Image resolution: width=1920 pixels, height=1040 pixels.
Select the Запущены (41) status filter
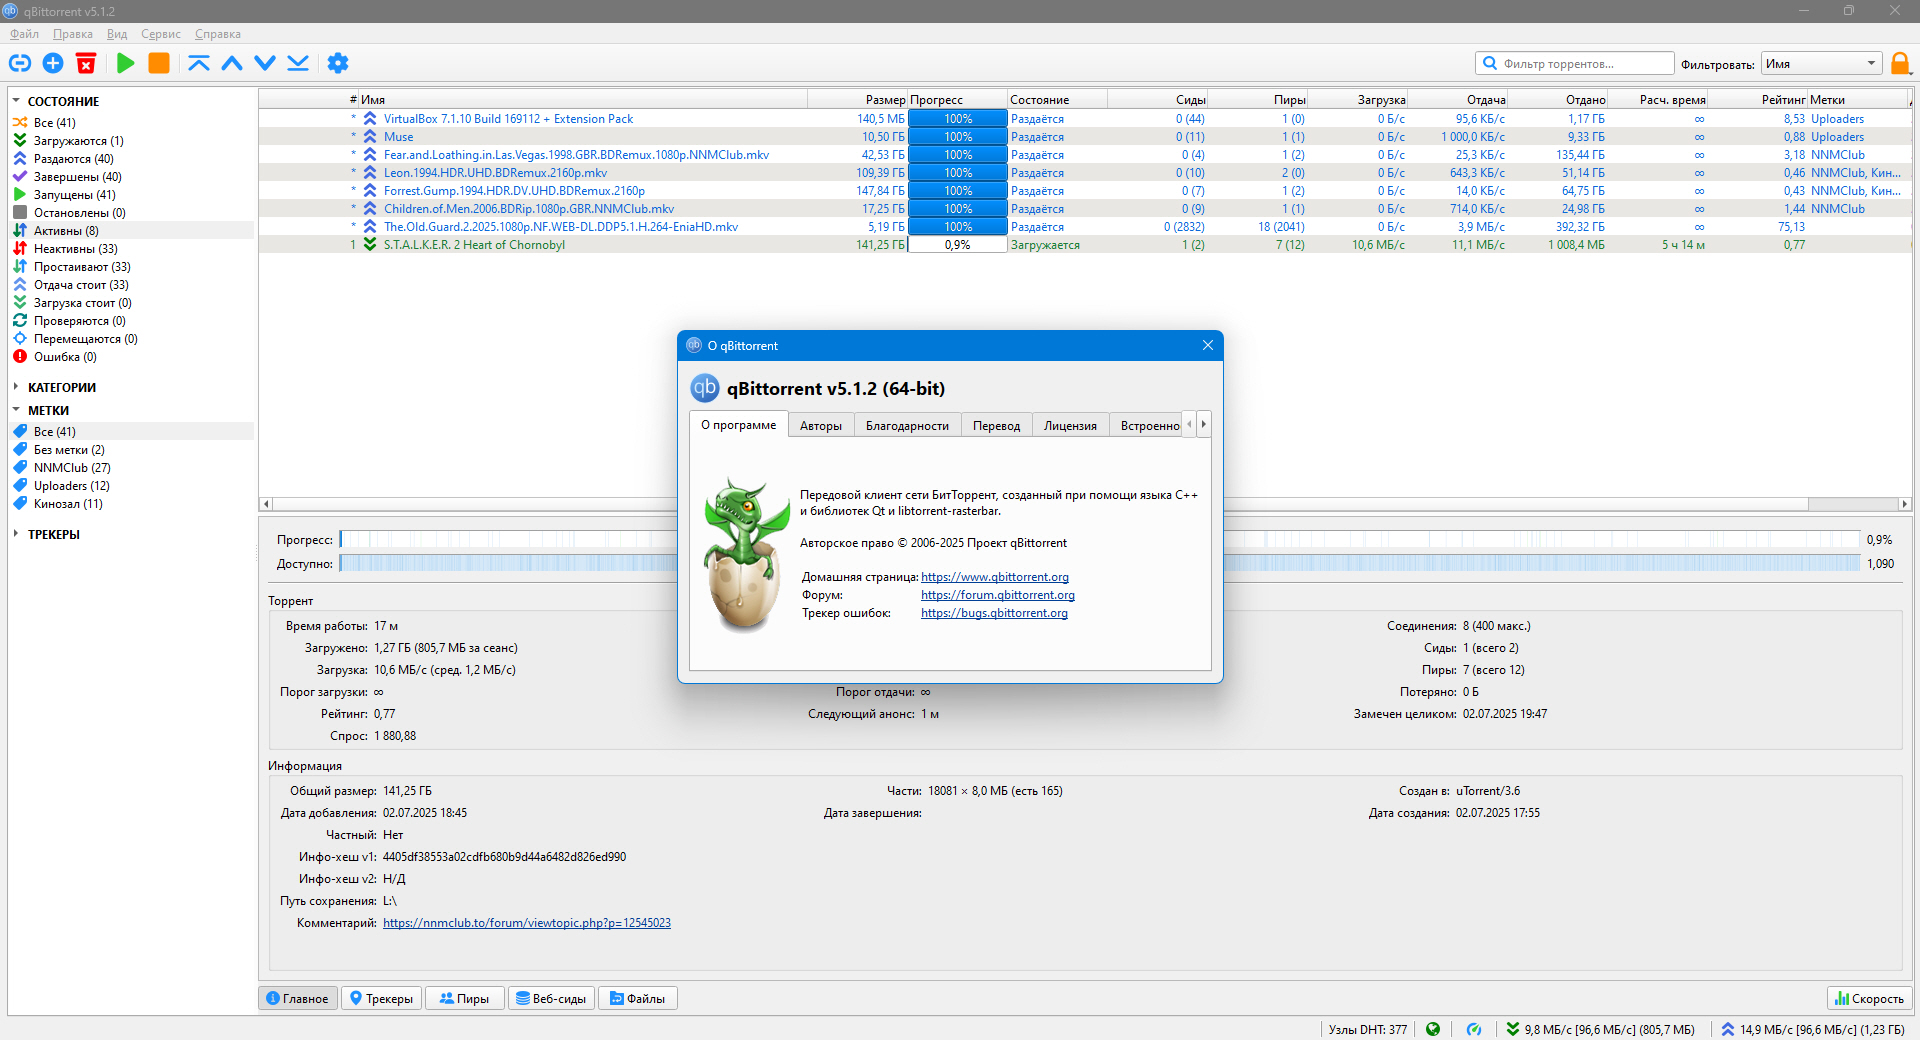74,195
